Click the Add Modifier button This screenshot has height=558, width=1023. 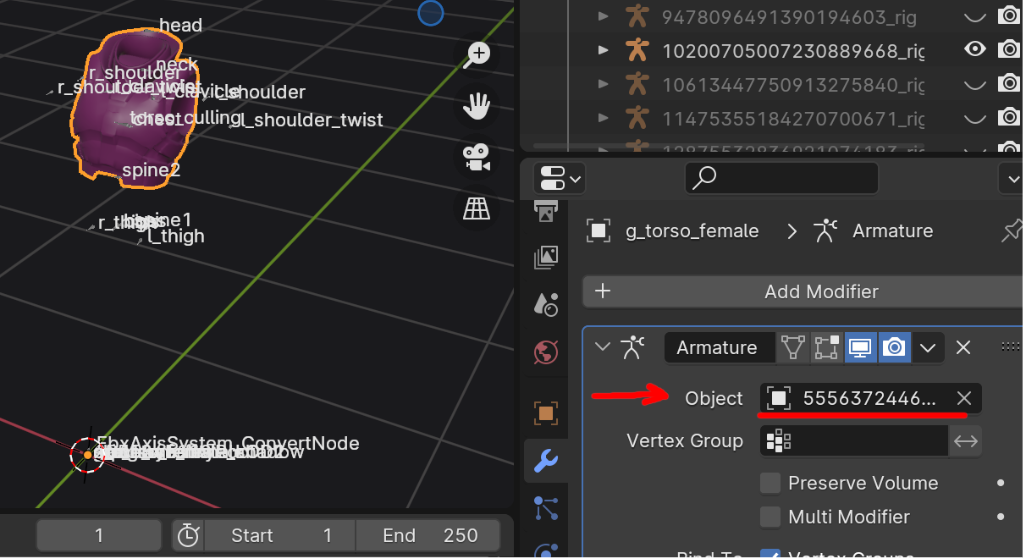[802, 291]
